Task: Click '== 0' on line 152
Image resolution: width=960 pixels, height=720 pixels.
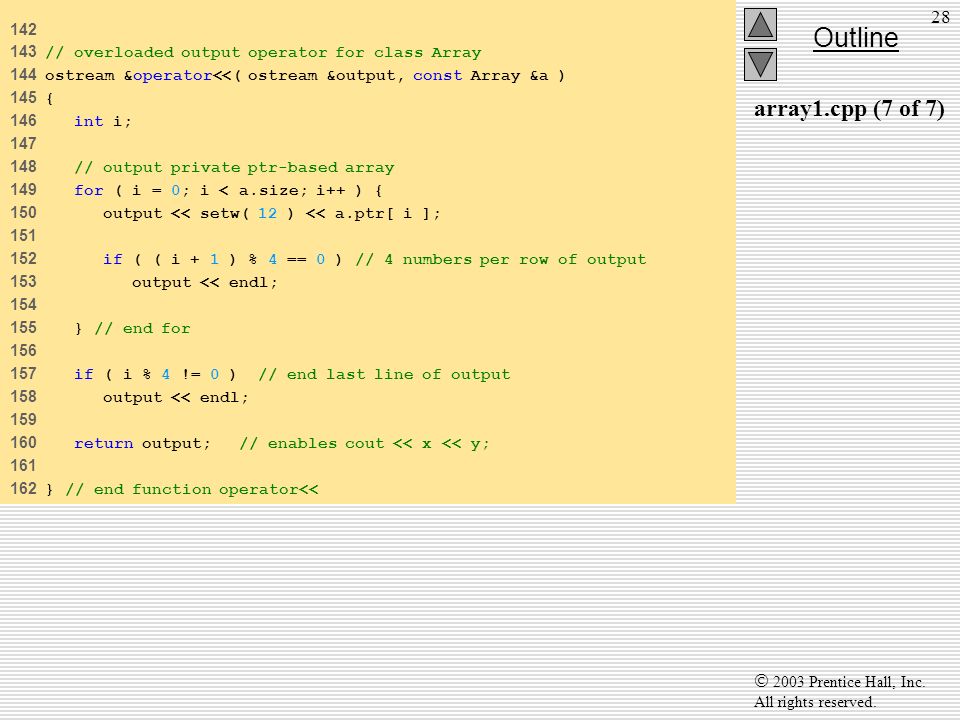Action: coord(306,260)
